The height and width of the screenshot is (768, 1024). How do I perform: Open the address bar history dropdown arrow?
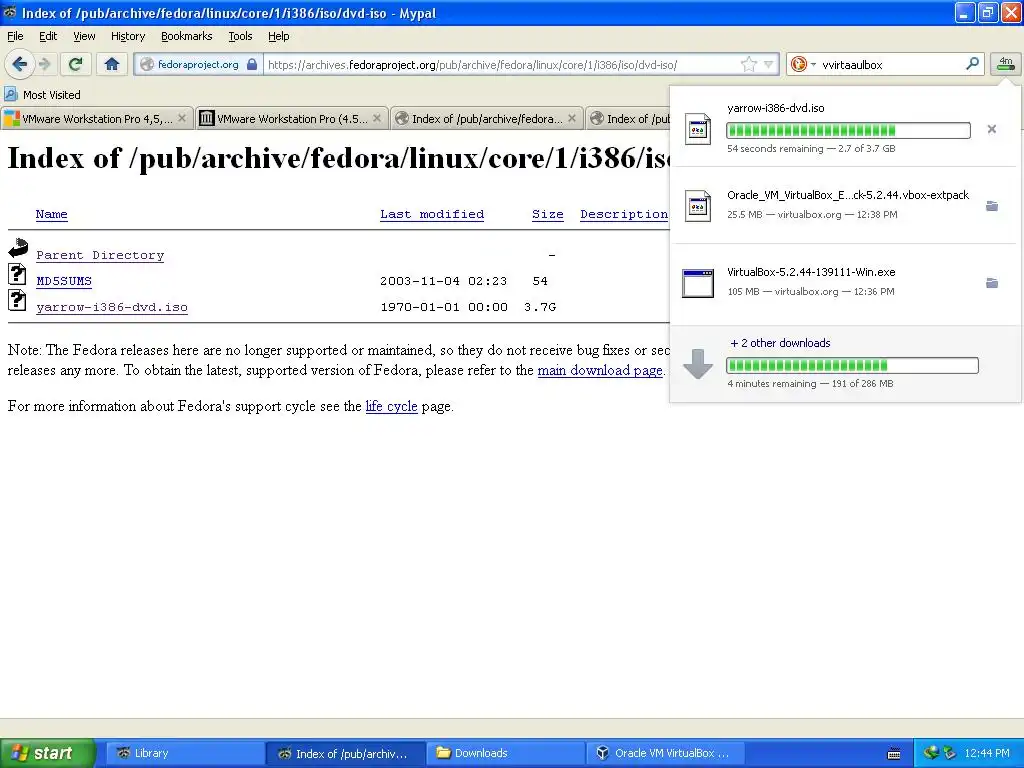coord(769,64)
